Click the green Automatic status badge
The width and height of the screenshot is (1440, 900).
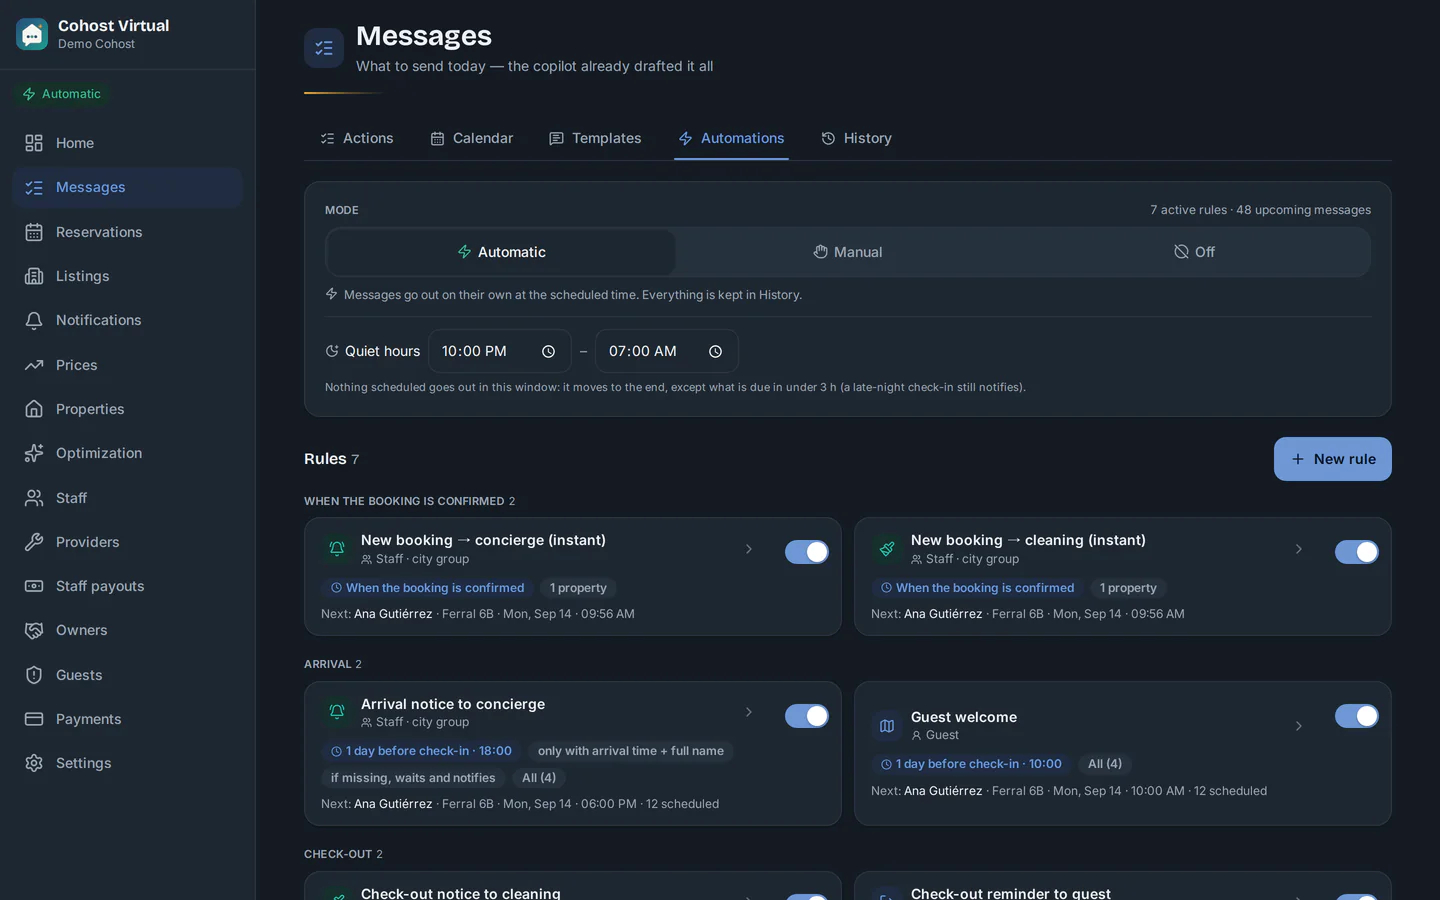coord(62,94)
